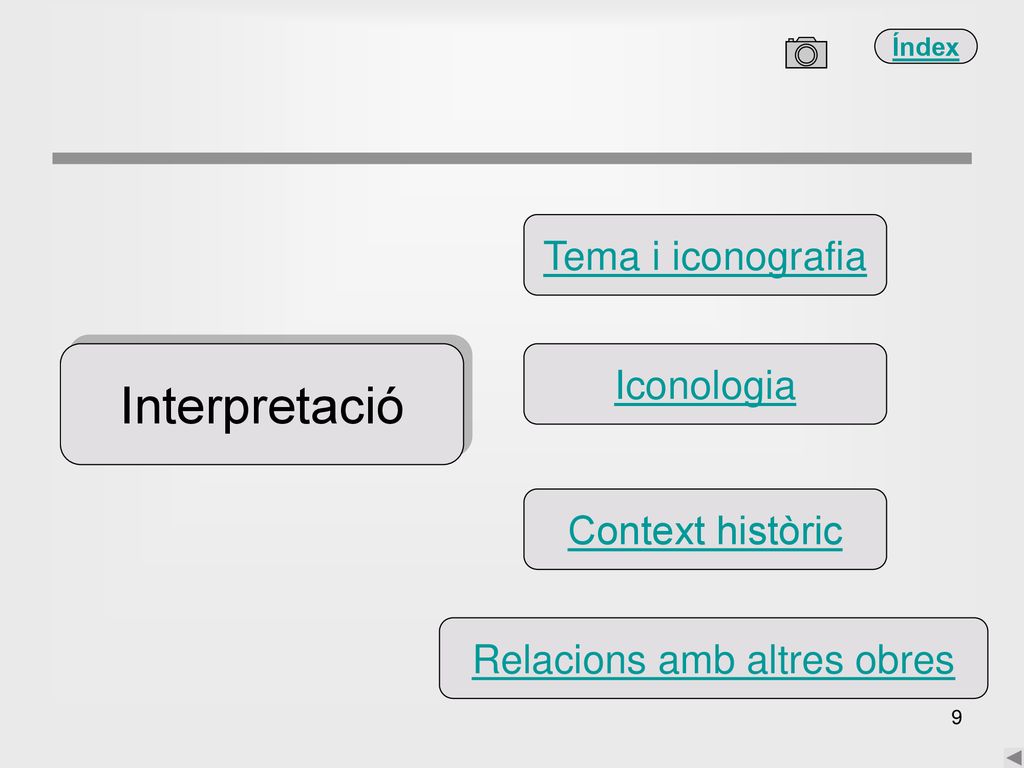Select the Iconologia link
The image size is (1024, 768).
tap(705, 385)
